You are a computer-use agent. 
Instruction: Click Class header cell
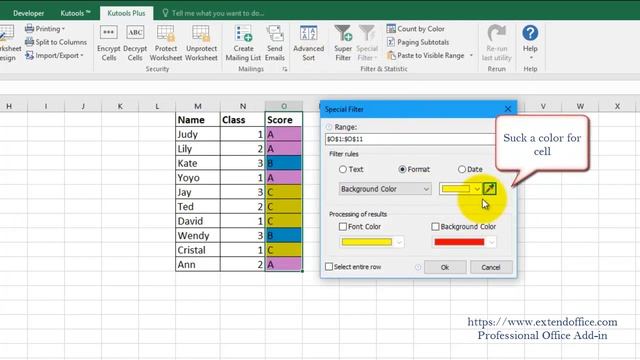[243, 120]
